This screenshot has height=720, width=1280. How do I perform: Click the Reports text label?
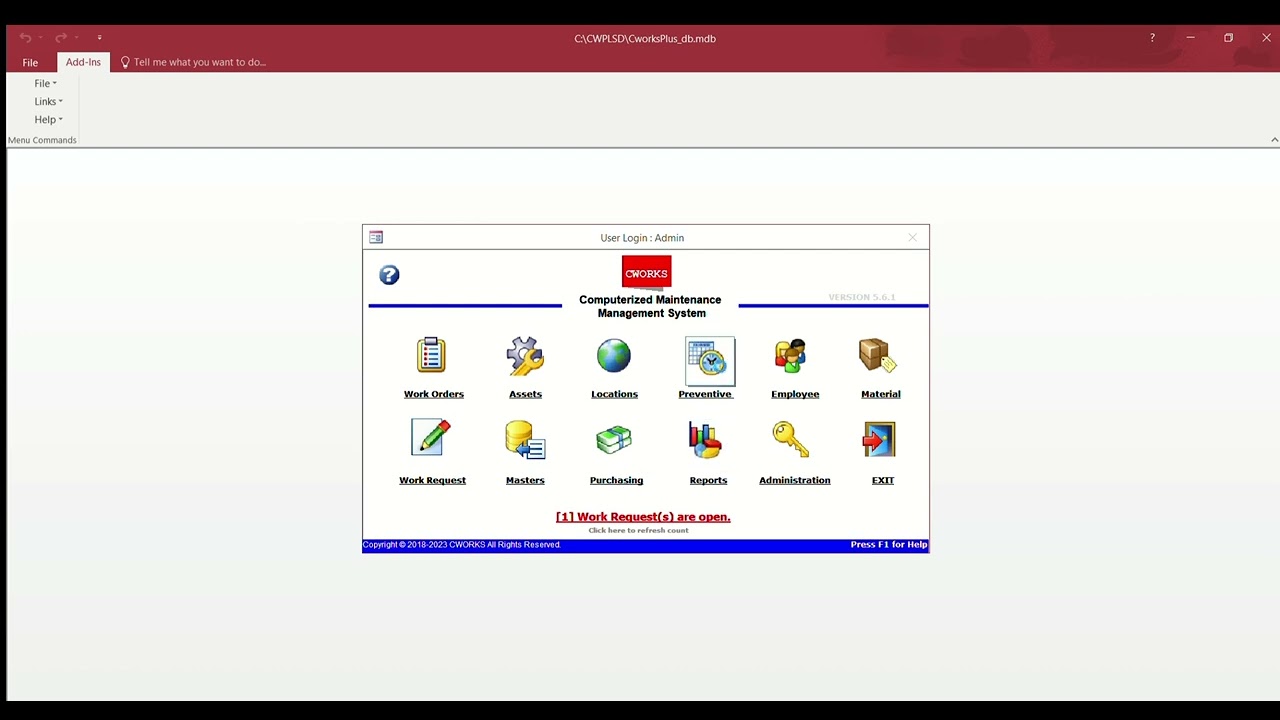pos(708,480)
